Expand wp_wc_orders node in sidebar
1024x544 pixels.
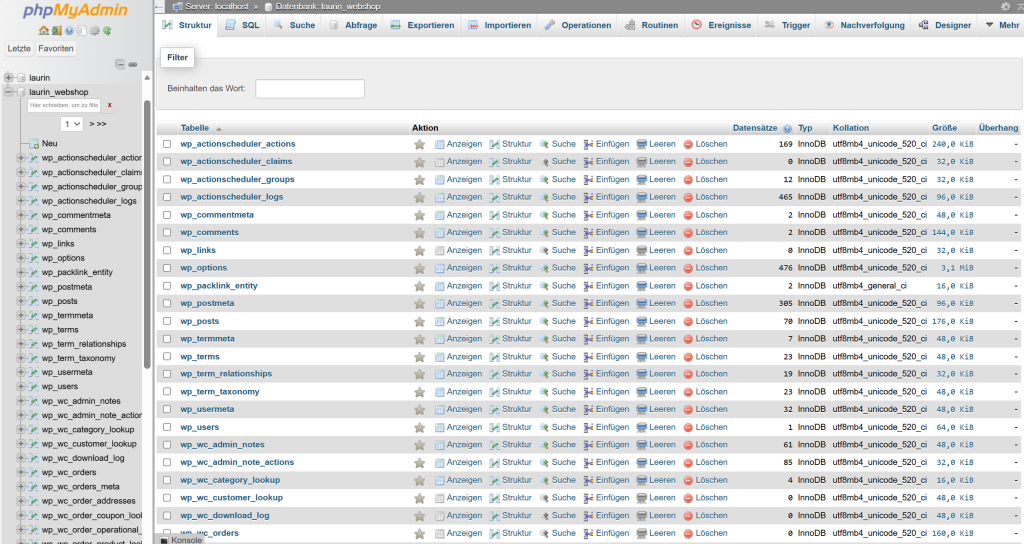pyautogui.click(x=21, y=472)
